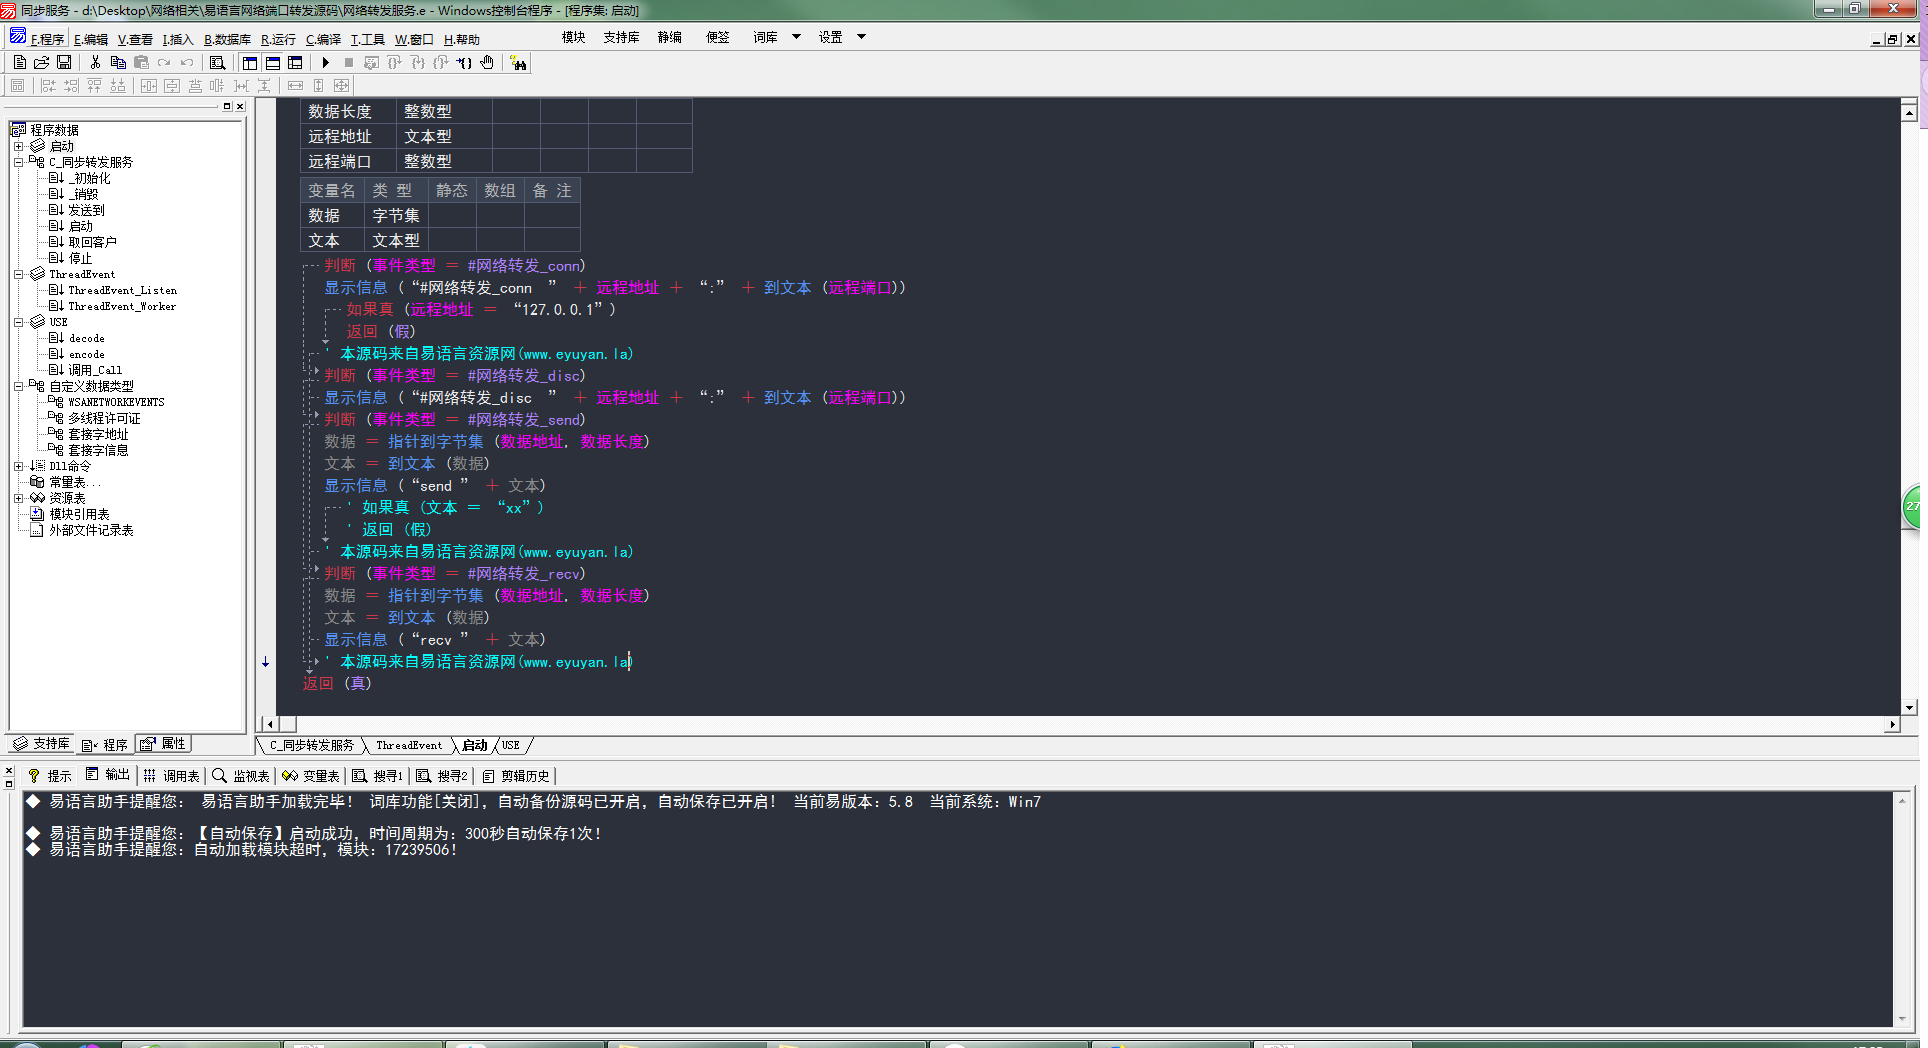
Task: Click the 常量表 icon in tree
Action: click(x=37, y=482)
